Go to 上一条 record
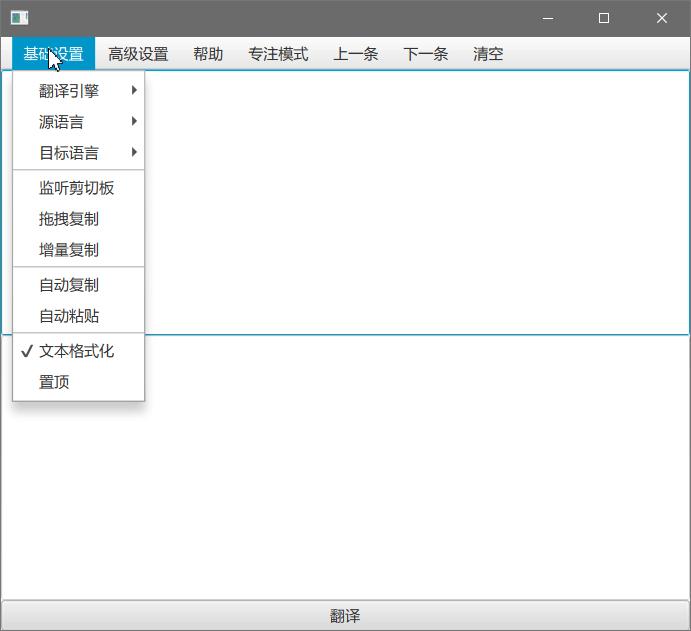Viewport: 691px width, 631px height. [356, 54]
